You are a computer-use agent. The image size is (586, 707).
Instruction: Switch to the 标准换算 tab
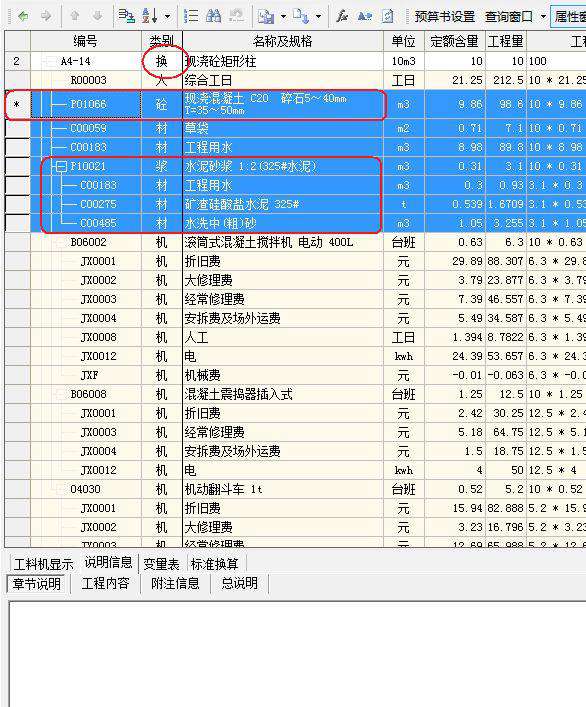(215, 564)
